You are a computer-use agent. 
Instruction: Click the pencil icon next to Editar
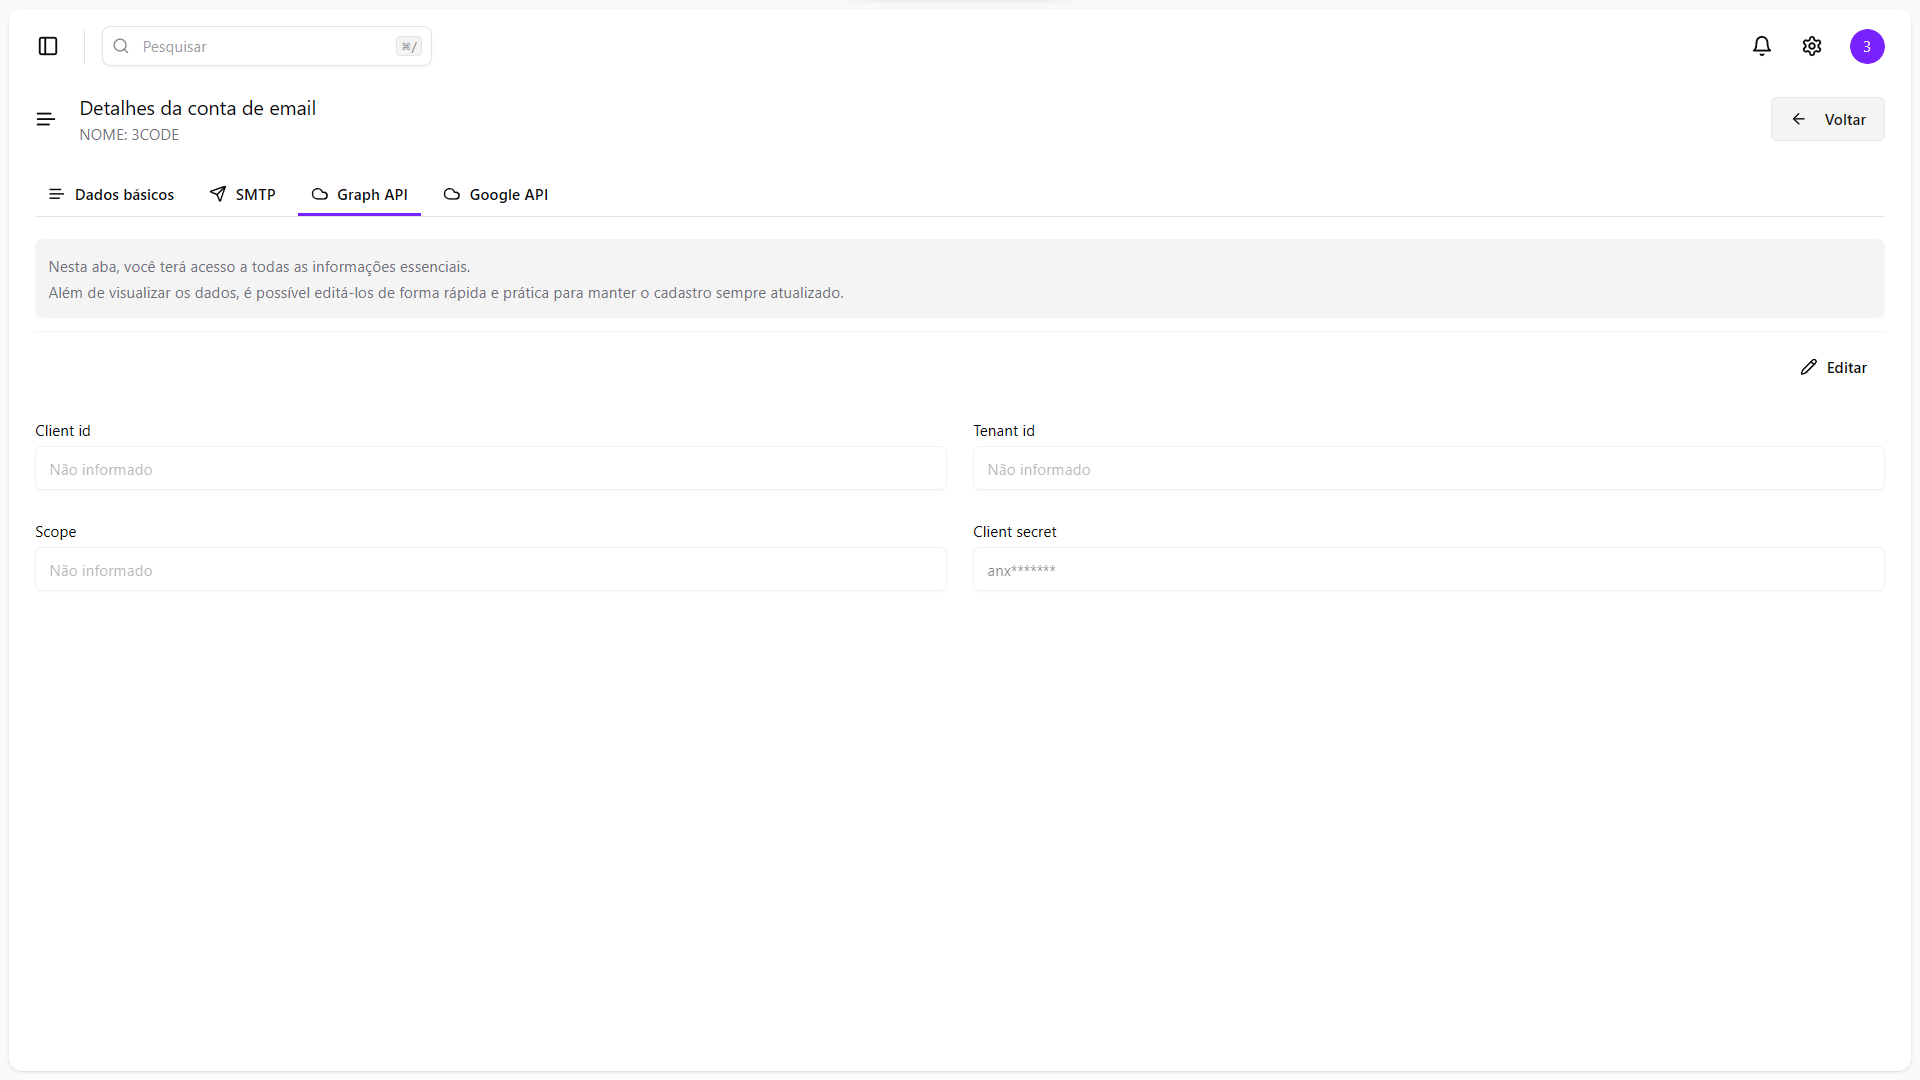coord(1809,367)
